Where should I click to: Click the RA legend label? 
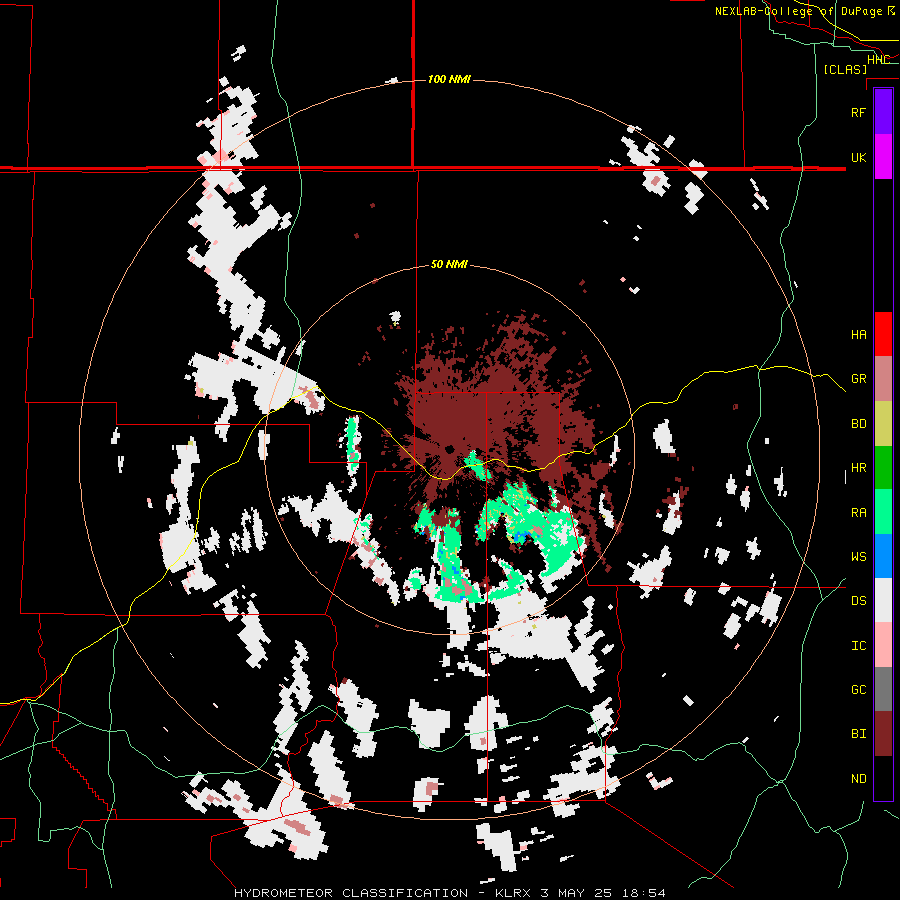coord(858,513)
